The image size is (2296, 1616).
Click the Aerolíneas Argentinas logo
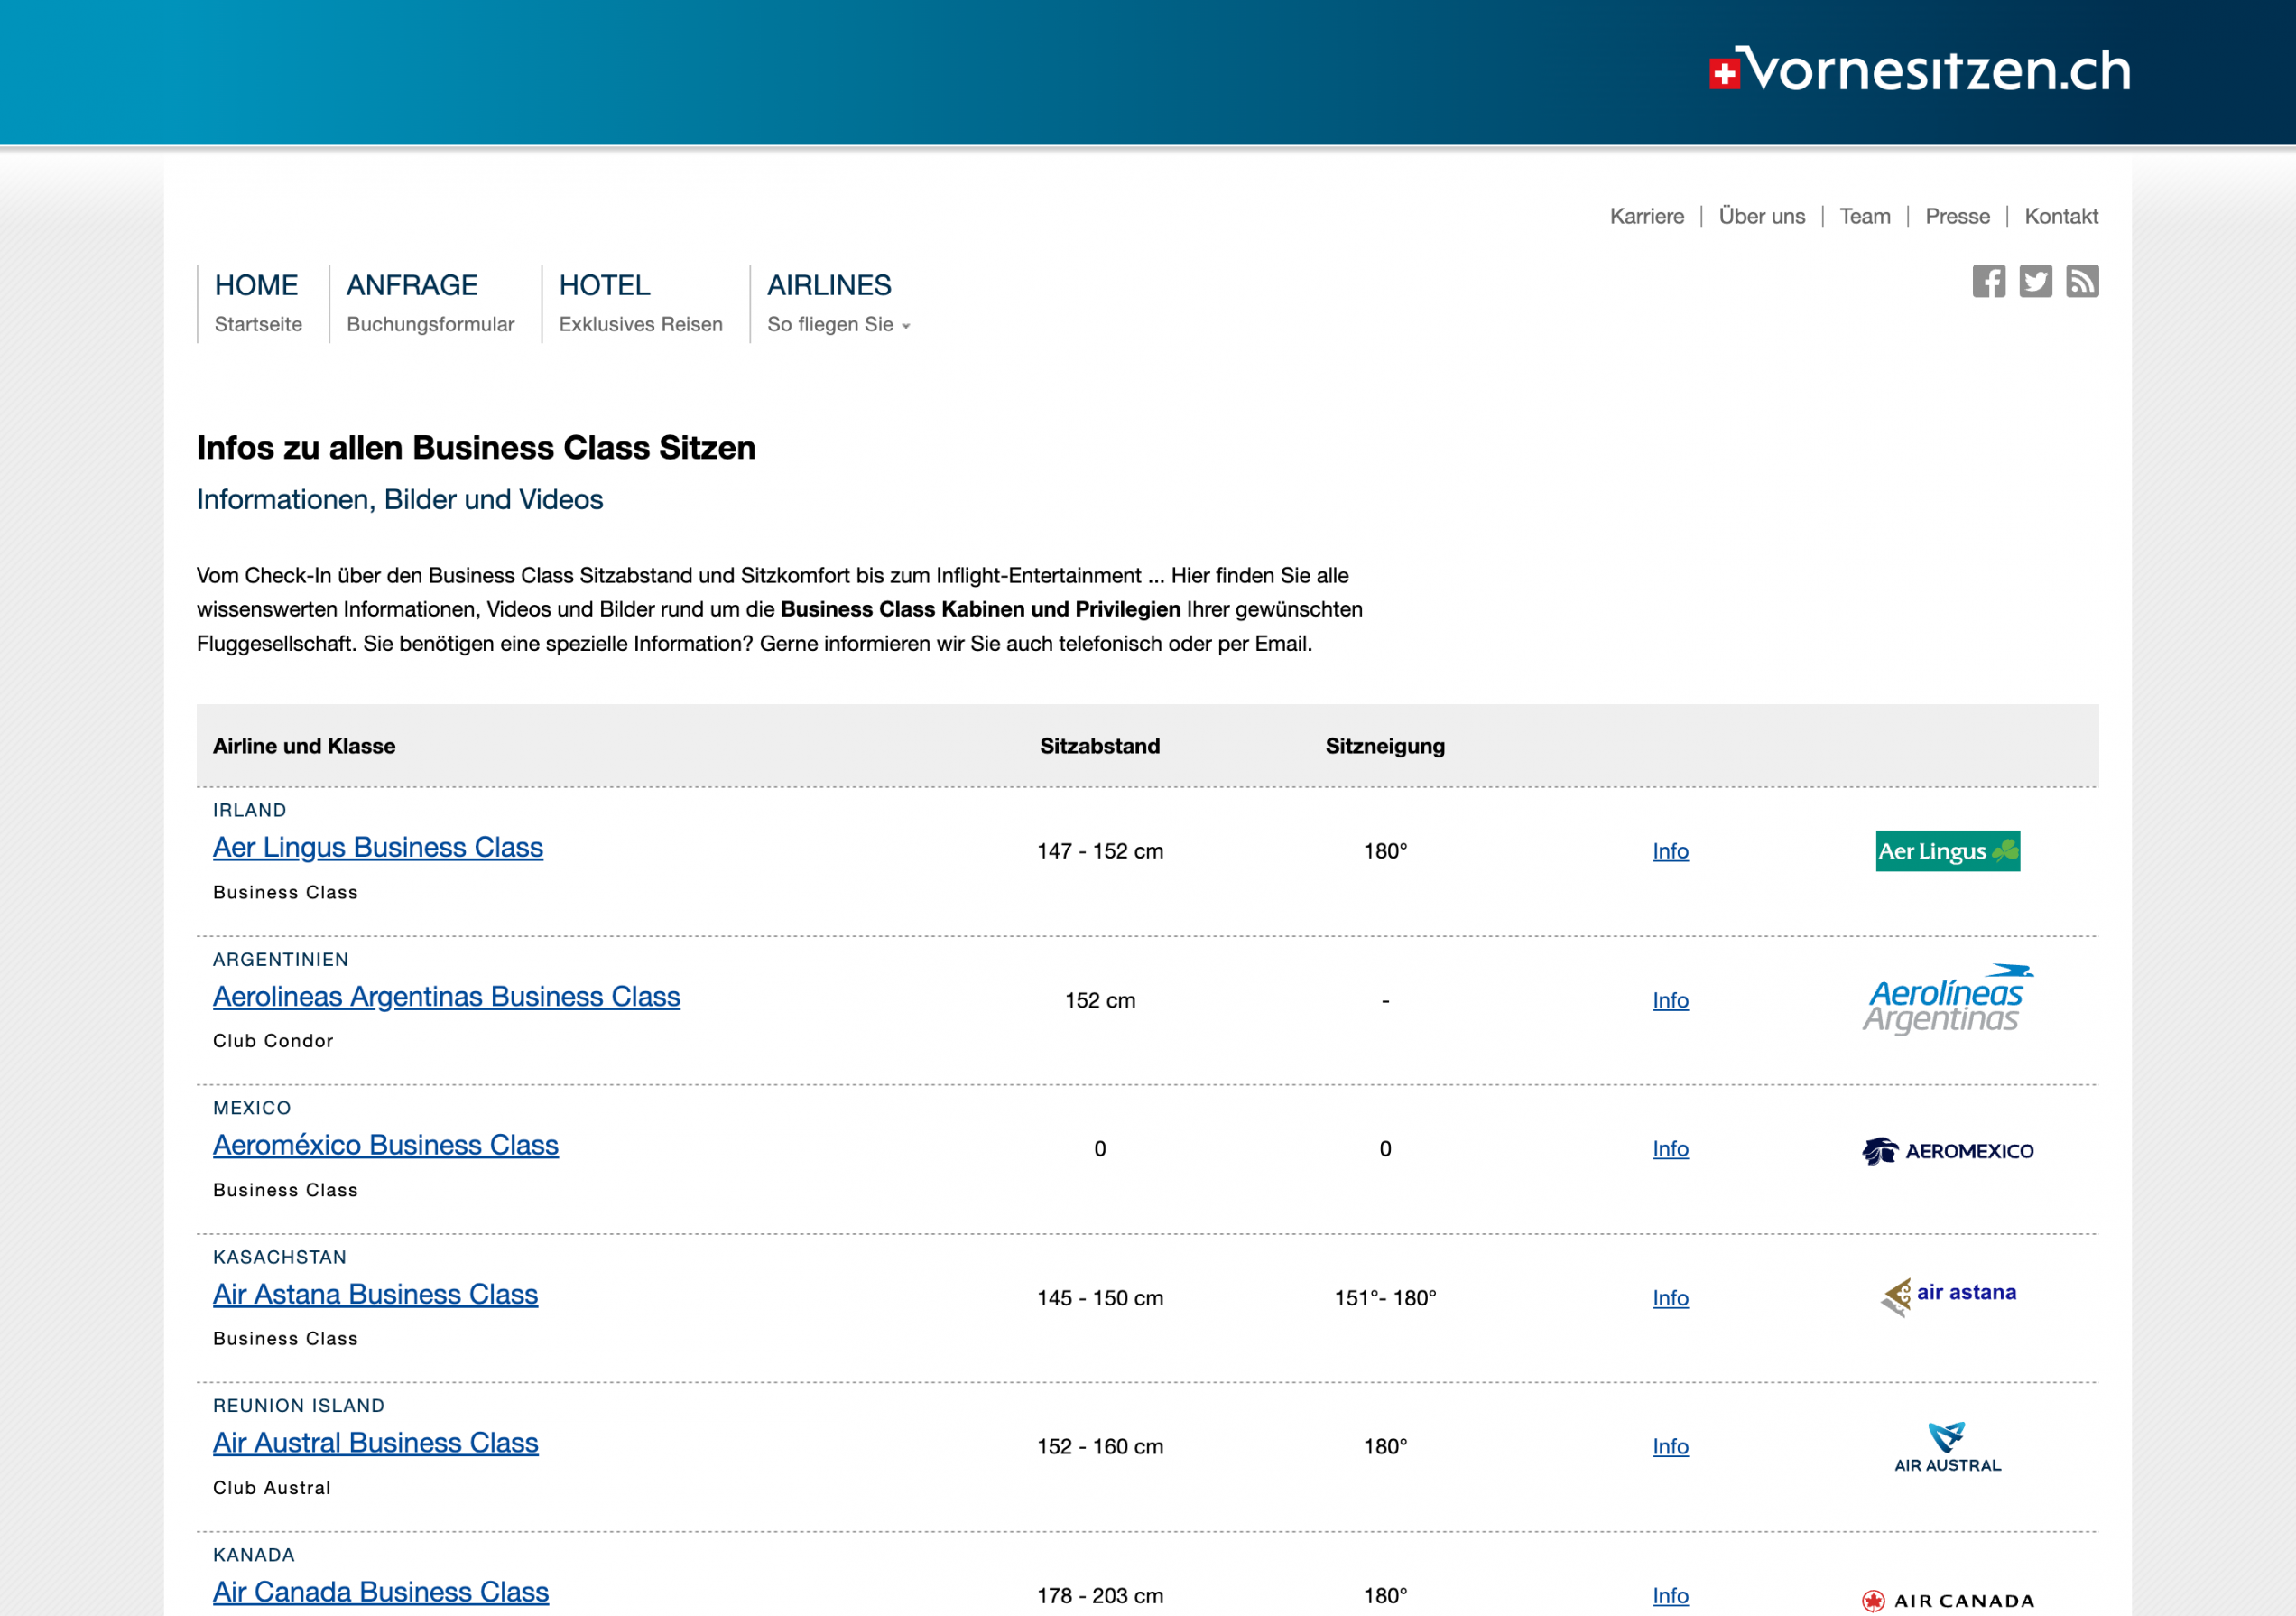[1947, 999]
